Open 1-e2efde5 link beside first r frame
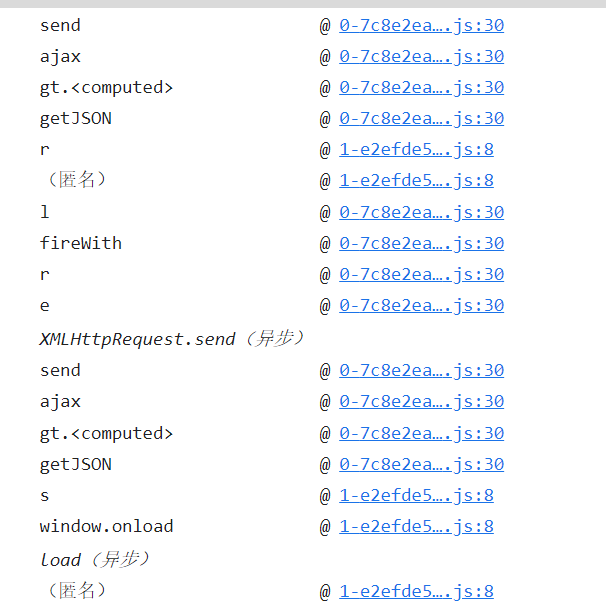 [x=416, y=149]
